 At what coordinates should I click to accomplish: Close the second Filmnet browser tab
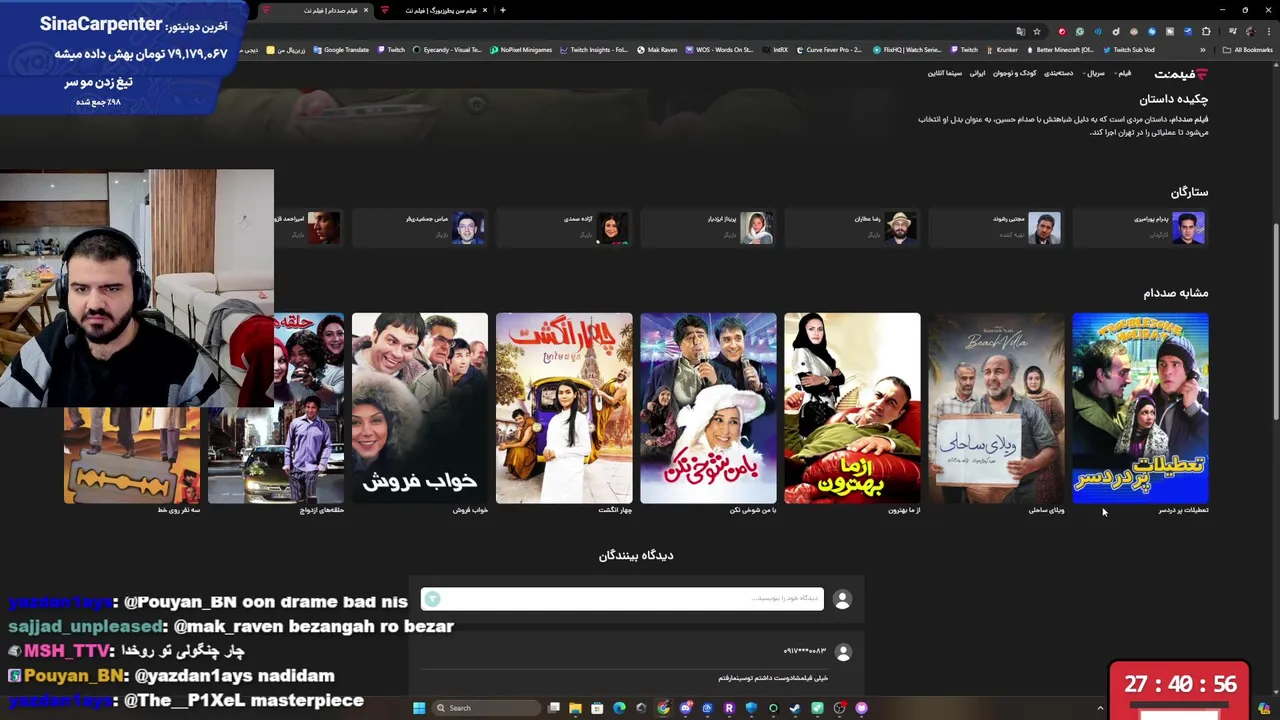[x=485, y=10]
